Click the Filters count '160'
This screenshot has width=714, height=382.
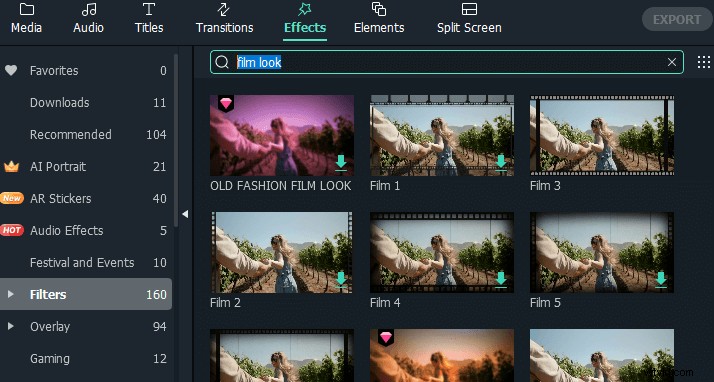coord(156,295)
